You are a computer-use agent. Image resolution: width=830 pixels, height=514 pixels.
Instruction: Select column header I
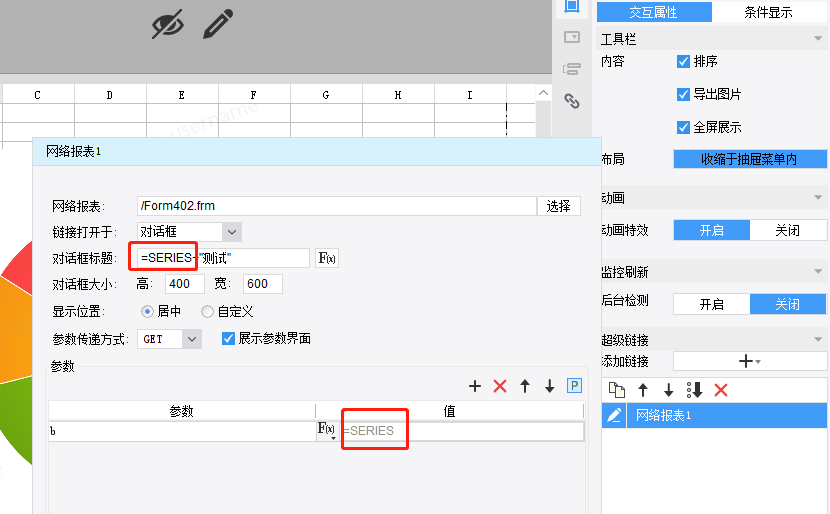pos(470,95)
